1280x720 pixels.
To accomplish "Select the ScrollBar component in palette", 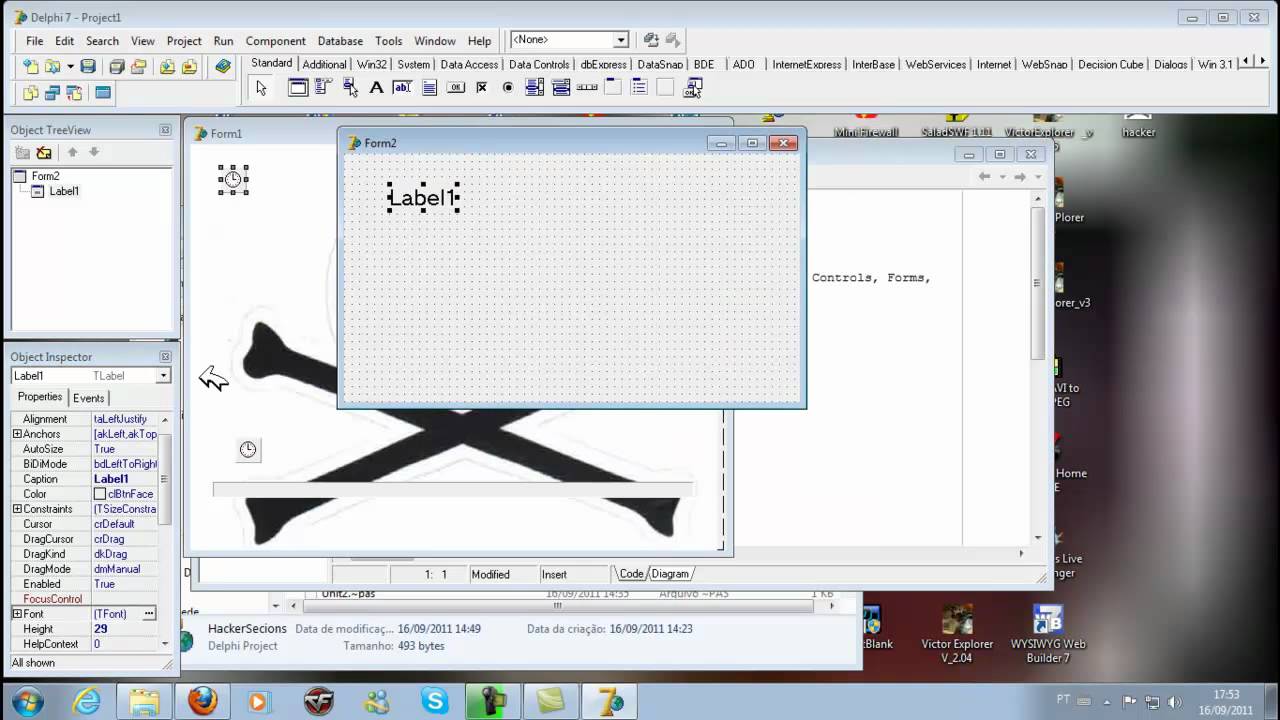I will click(587, 88).
